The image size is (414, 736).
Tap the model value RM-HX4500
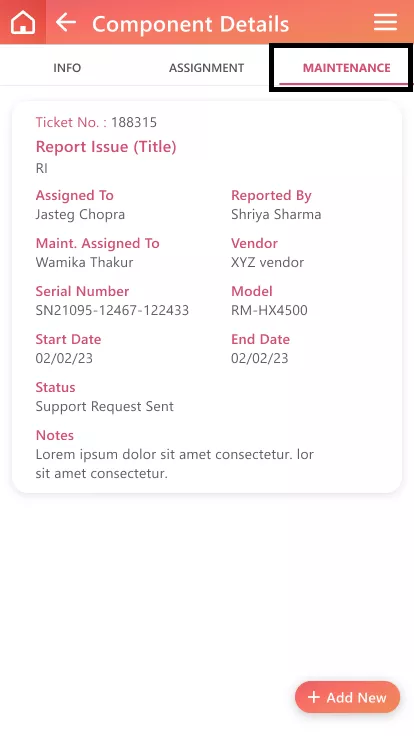click(269, 310)
